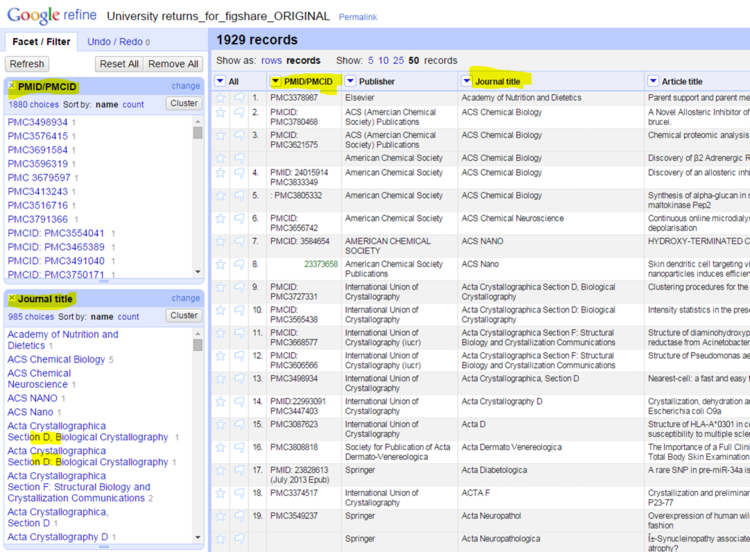This screenshot has width=750, height=552.
Task: Open the Google refine logo home link
Action: click(52, 15)
